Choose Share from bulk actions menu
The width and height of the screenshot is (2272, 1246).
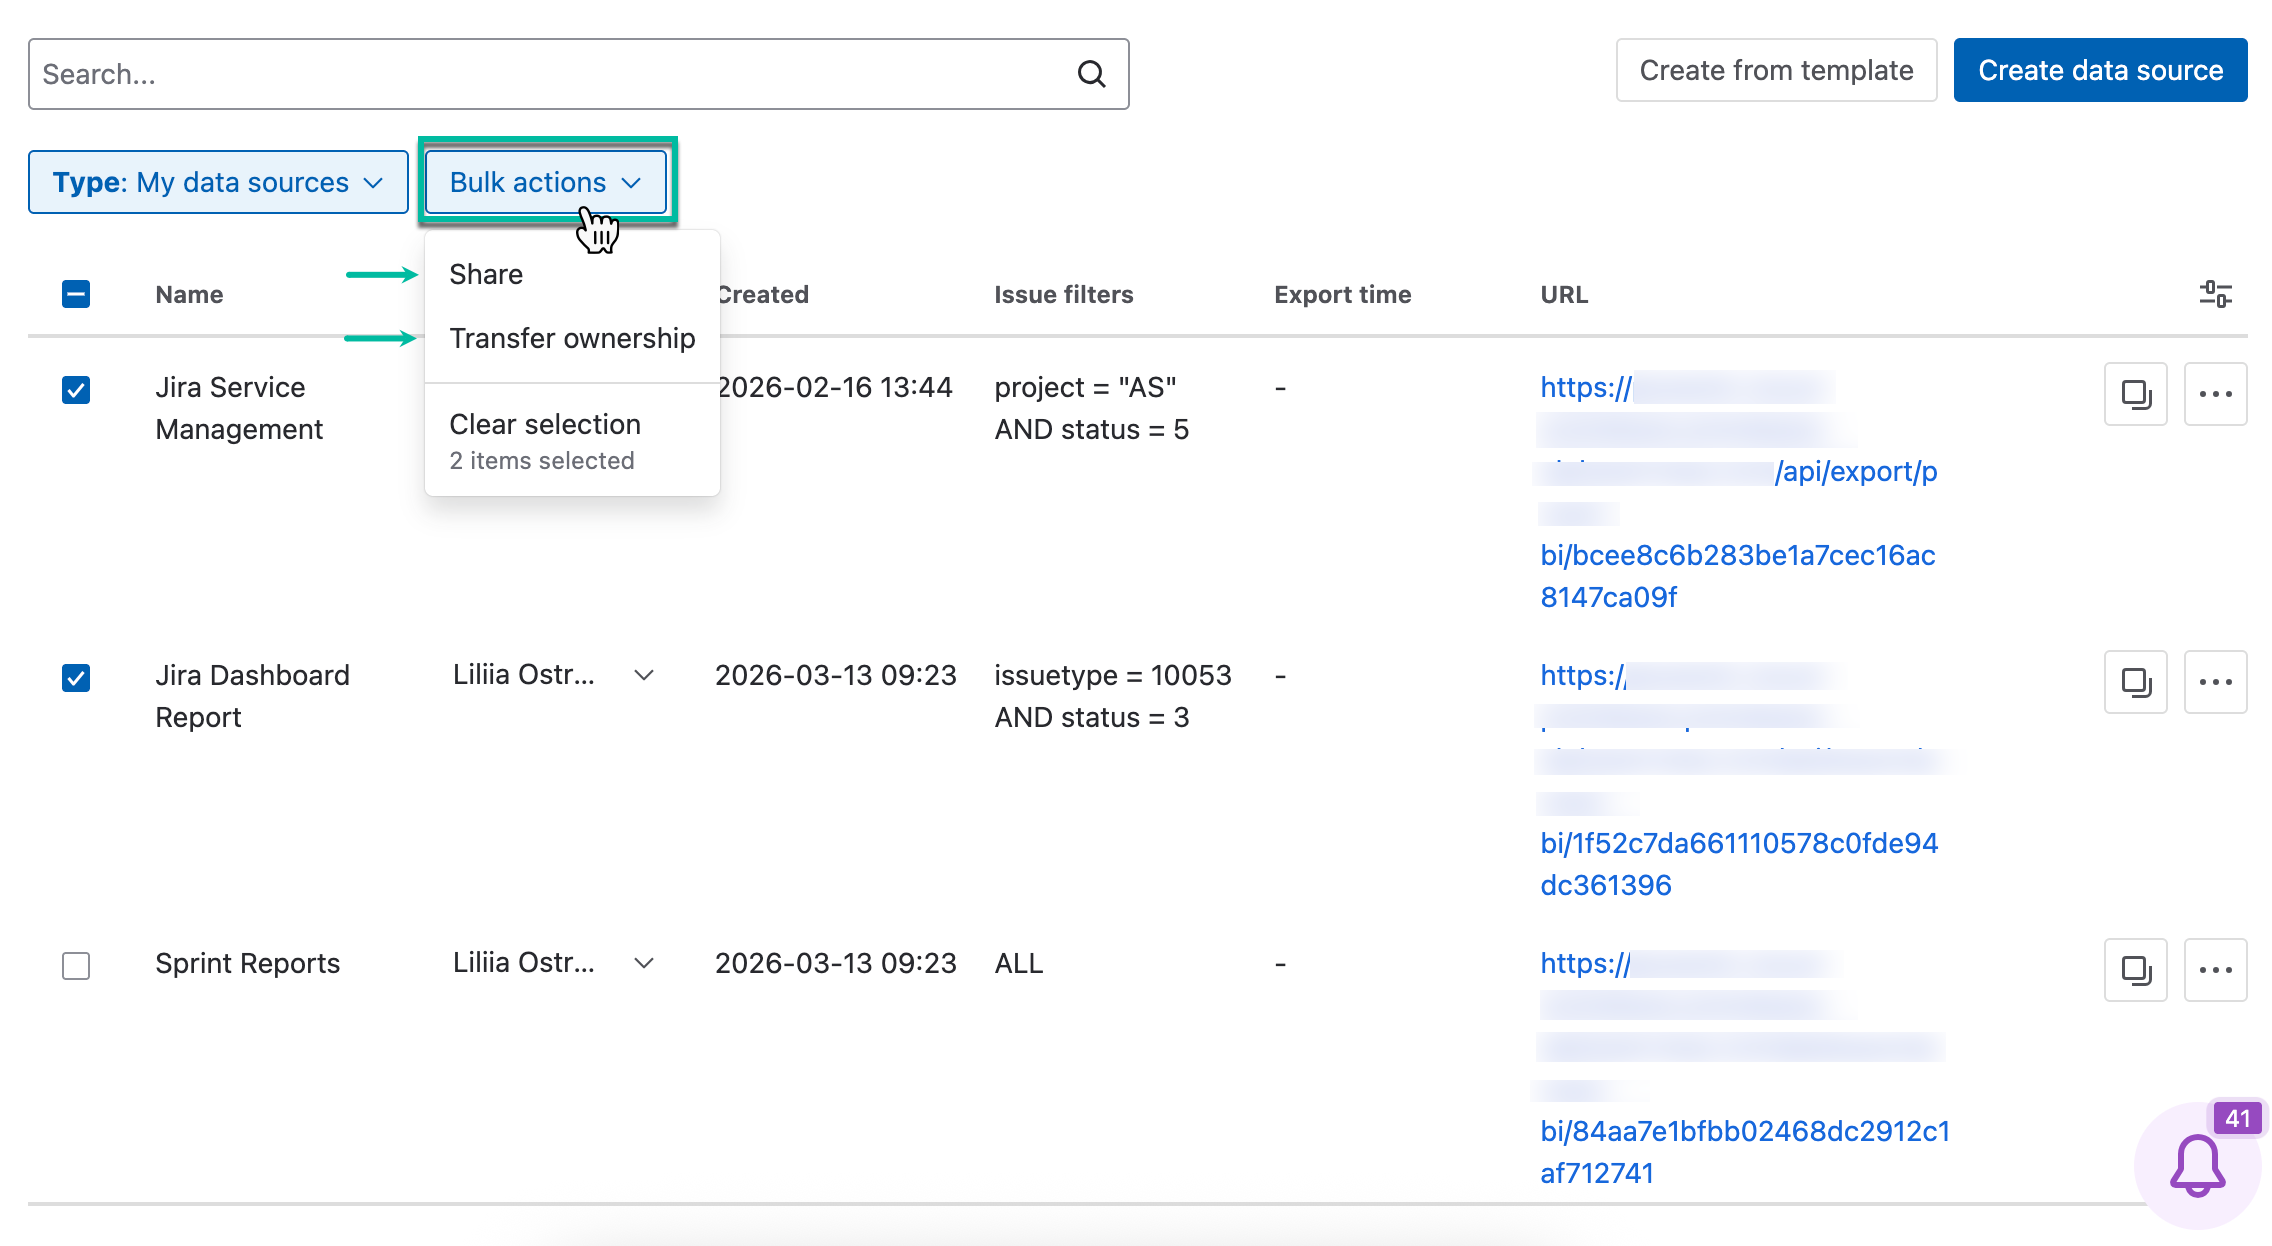click(x=486, y=274)
